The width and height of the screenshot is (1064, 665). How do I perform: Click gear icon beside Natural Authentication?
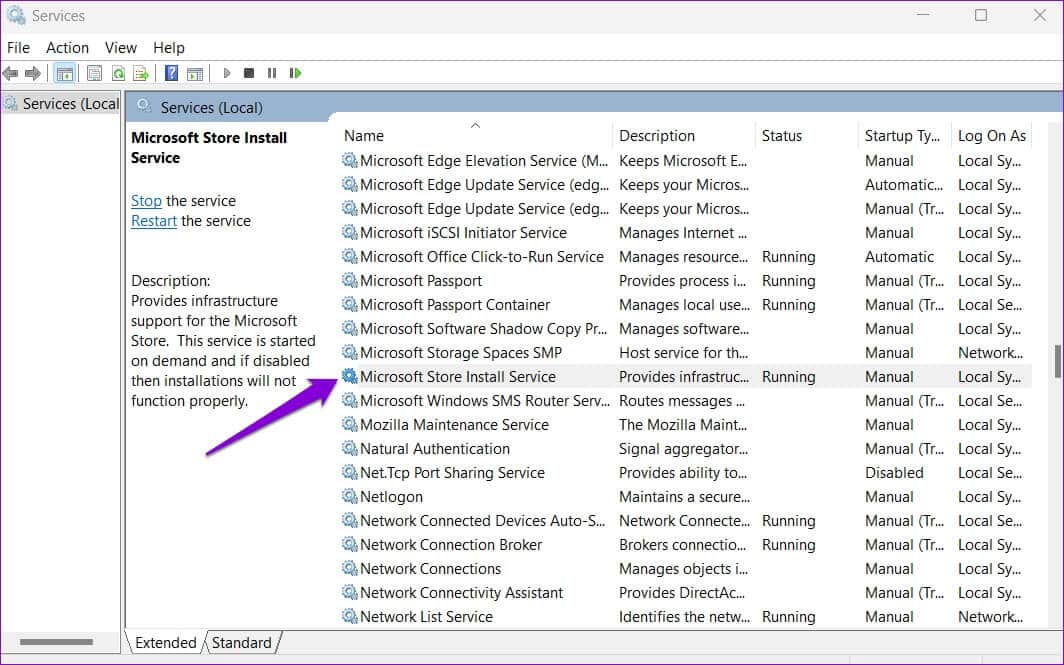349,448
